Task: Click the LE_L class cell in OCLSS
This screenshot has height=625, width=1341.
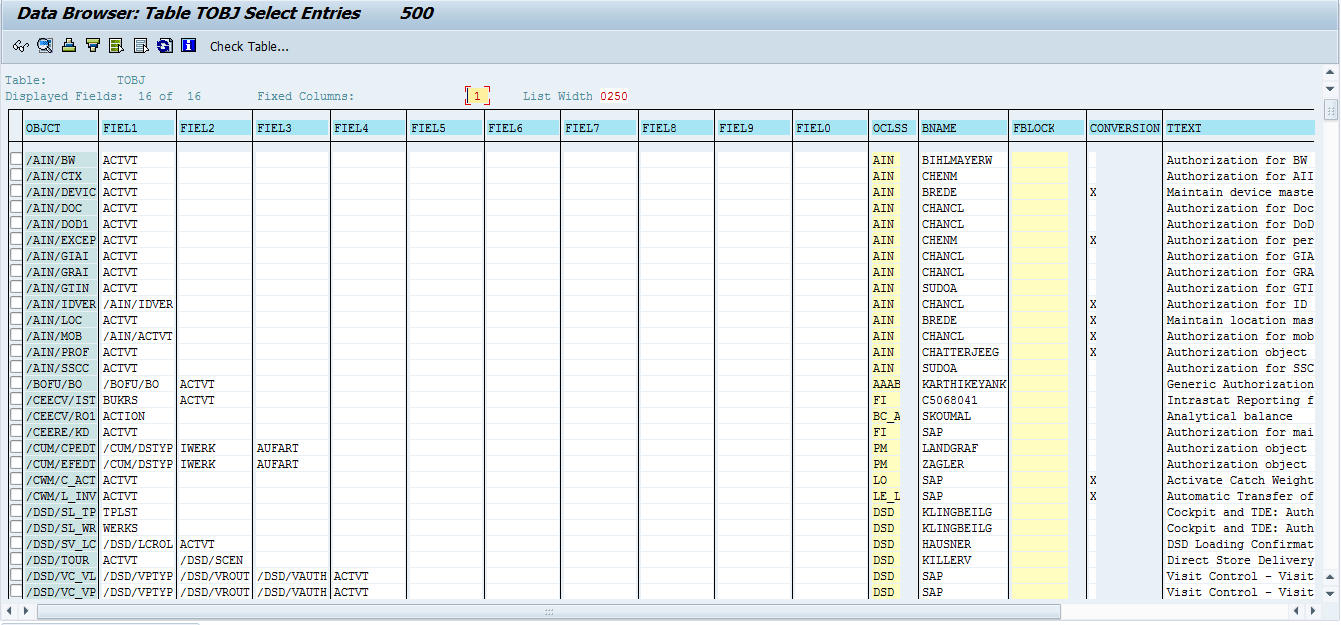Action: (886, 496)
